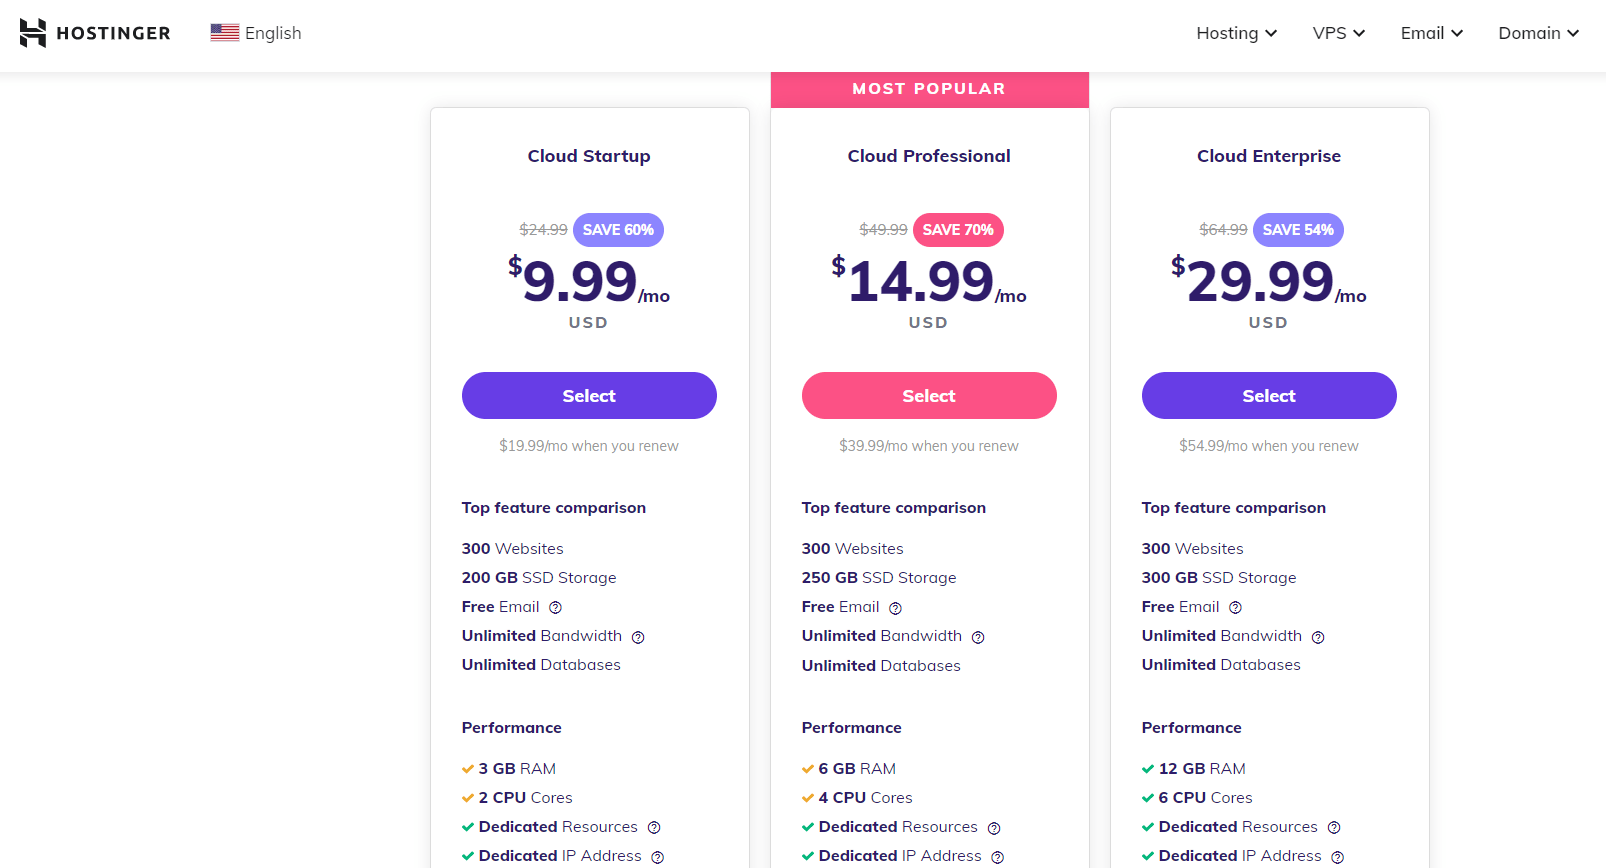1606x868 pixels.
Task: Open the English language selector
Action: [x=256, y=33]
